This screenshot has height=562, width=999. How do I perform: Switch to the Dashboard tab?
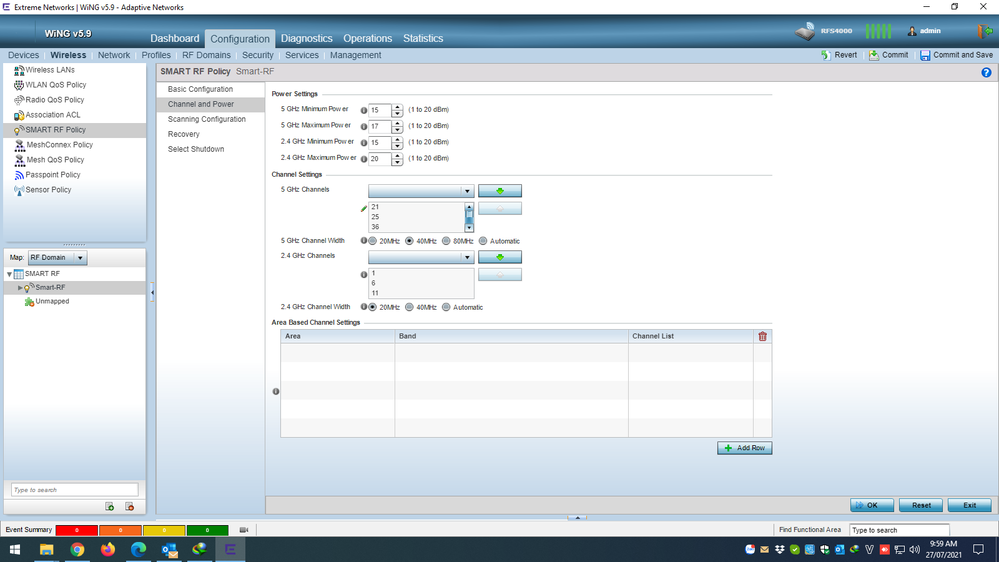175,38
